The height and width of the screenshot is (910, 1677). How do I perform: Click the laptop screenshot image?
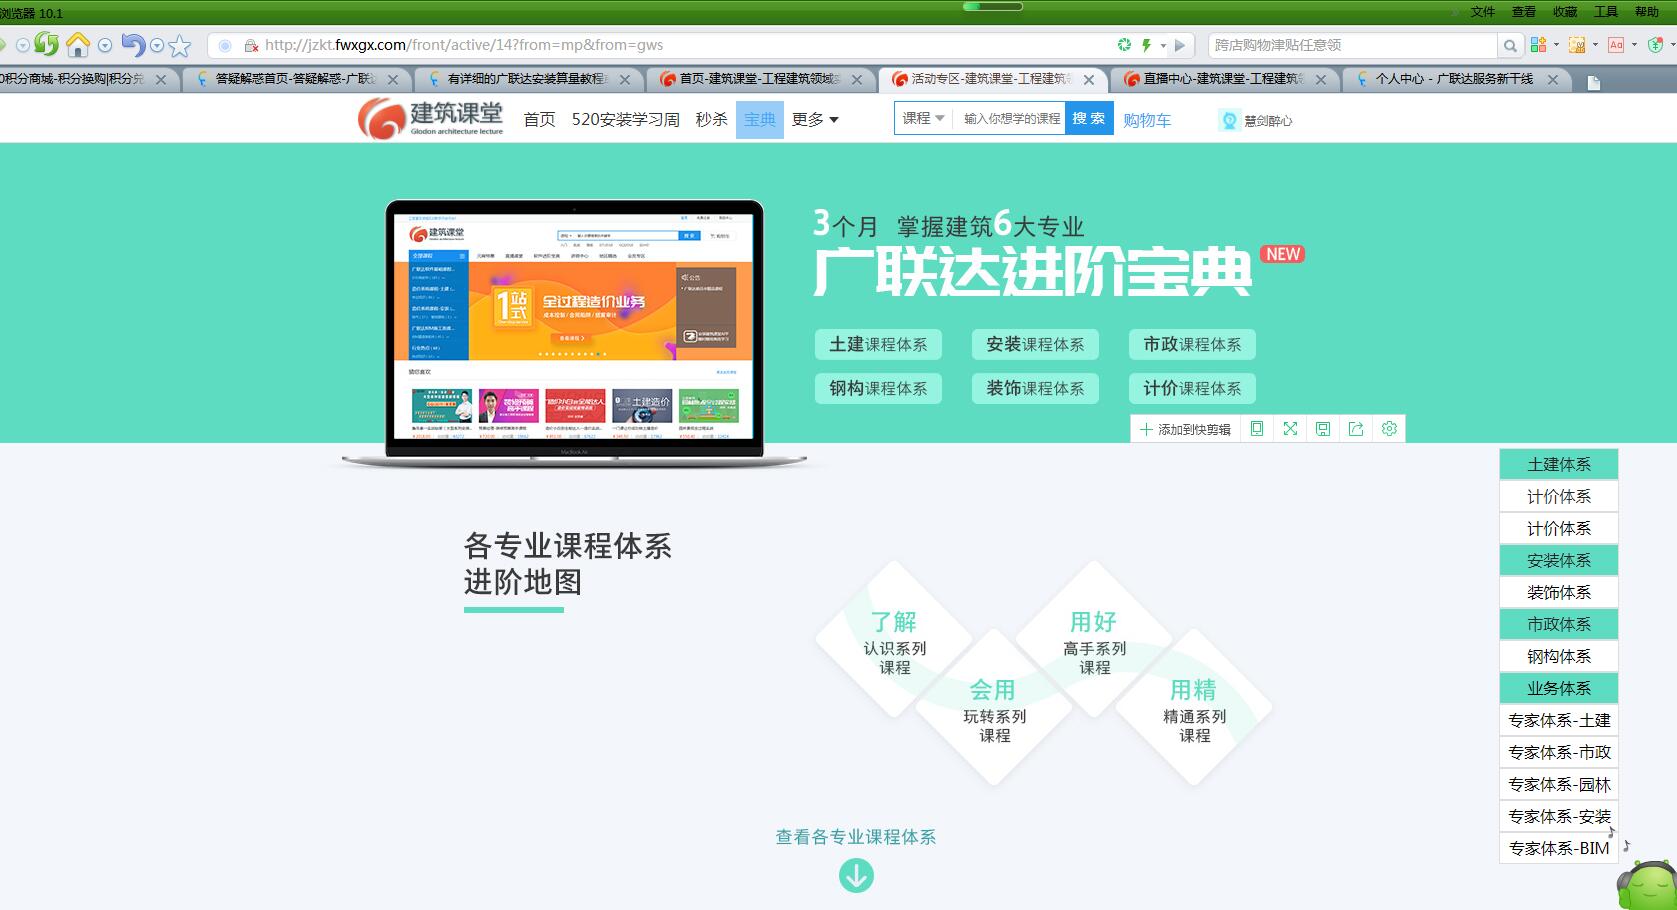(x=575, y=333)
